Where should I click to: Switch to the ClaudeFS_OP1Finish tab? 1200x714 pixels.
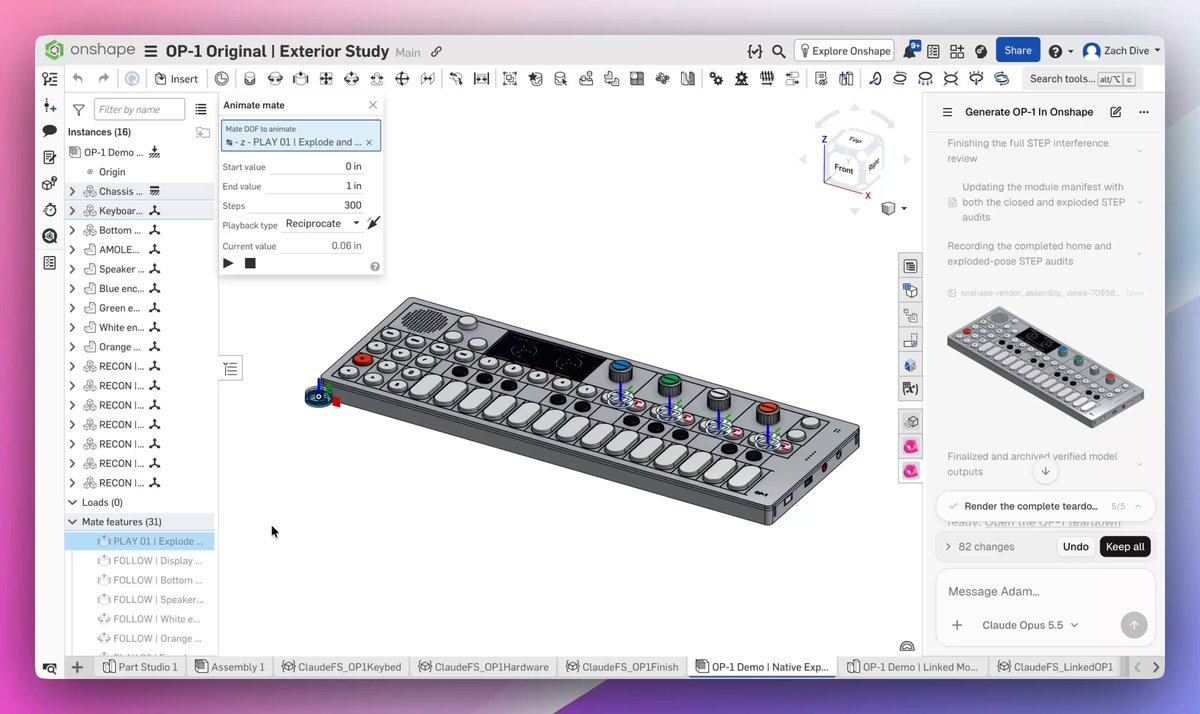tap(621, 667)
